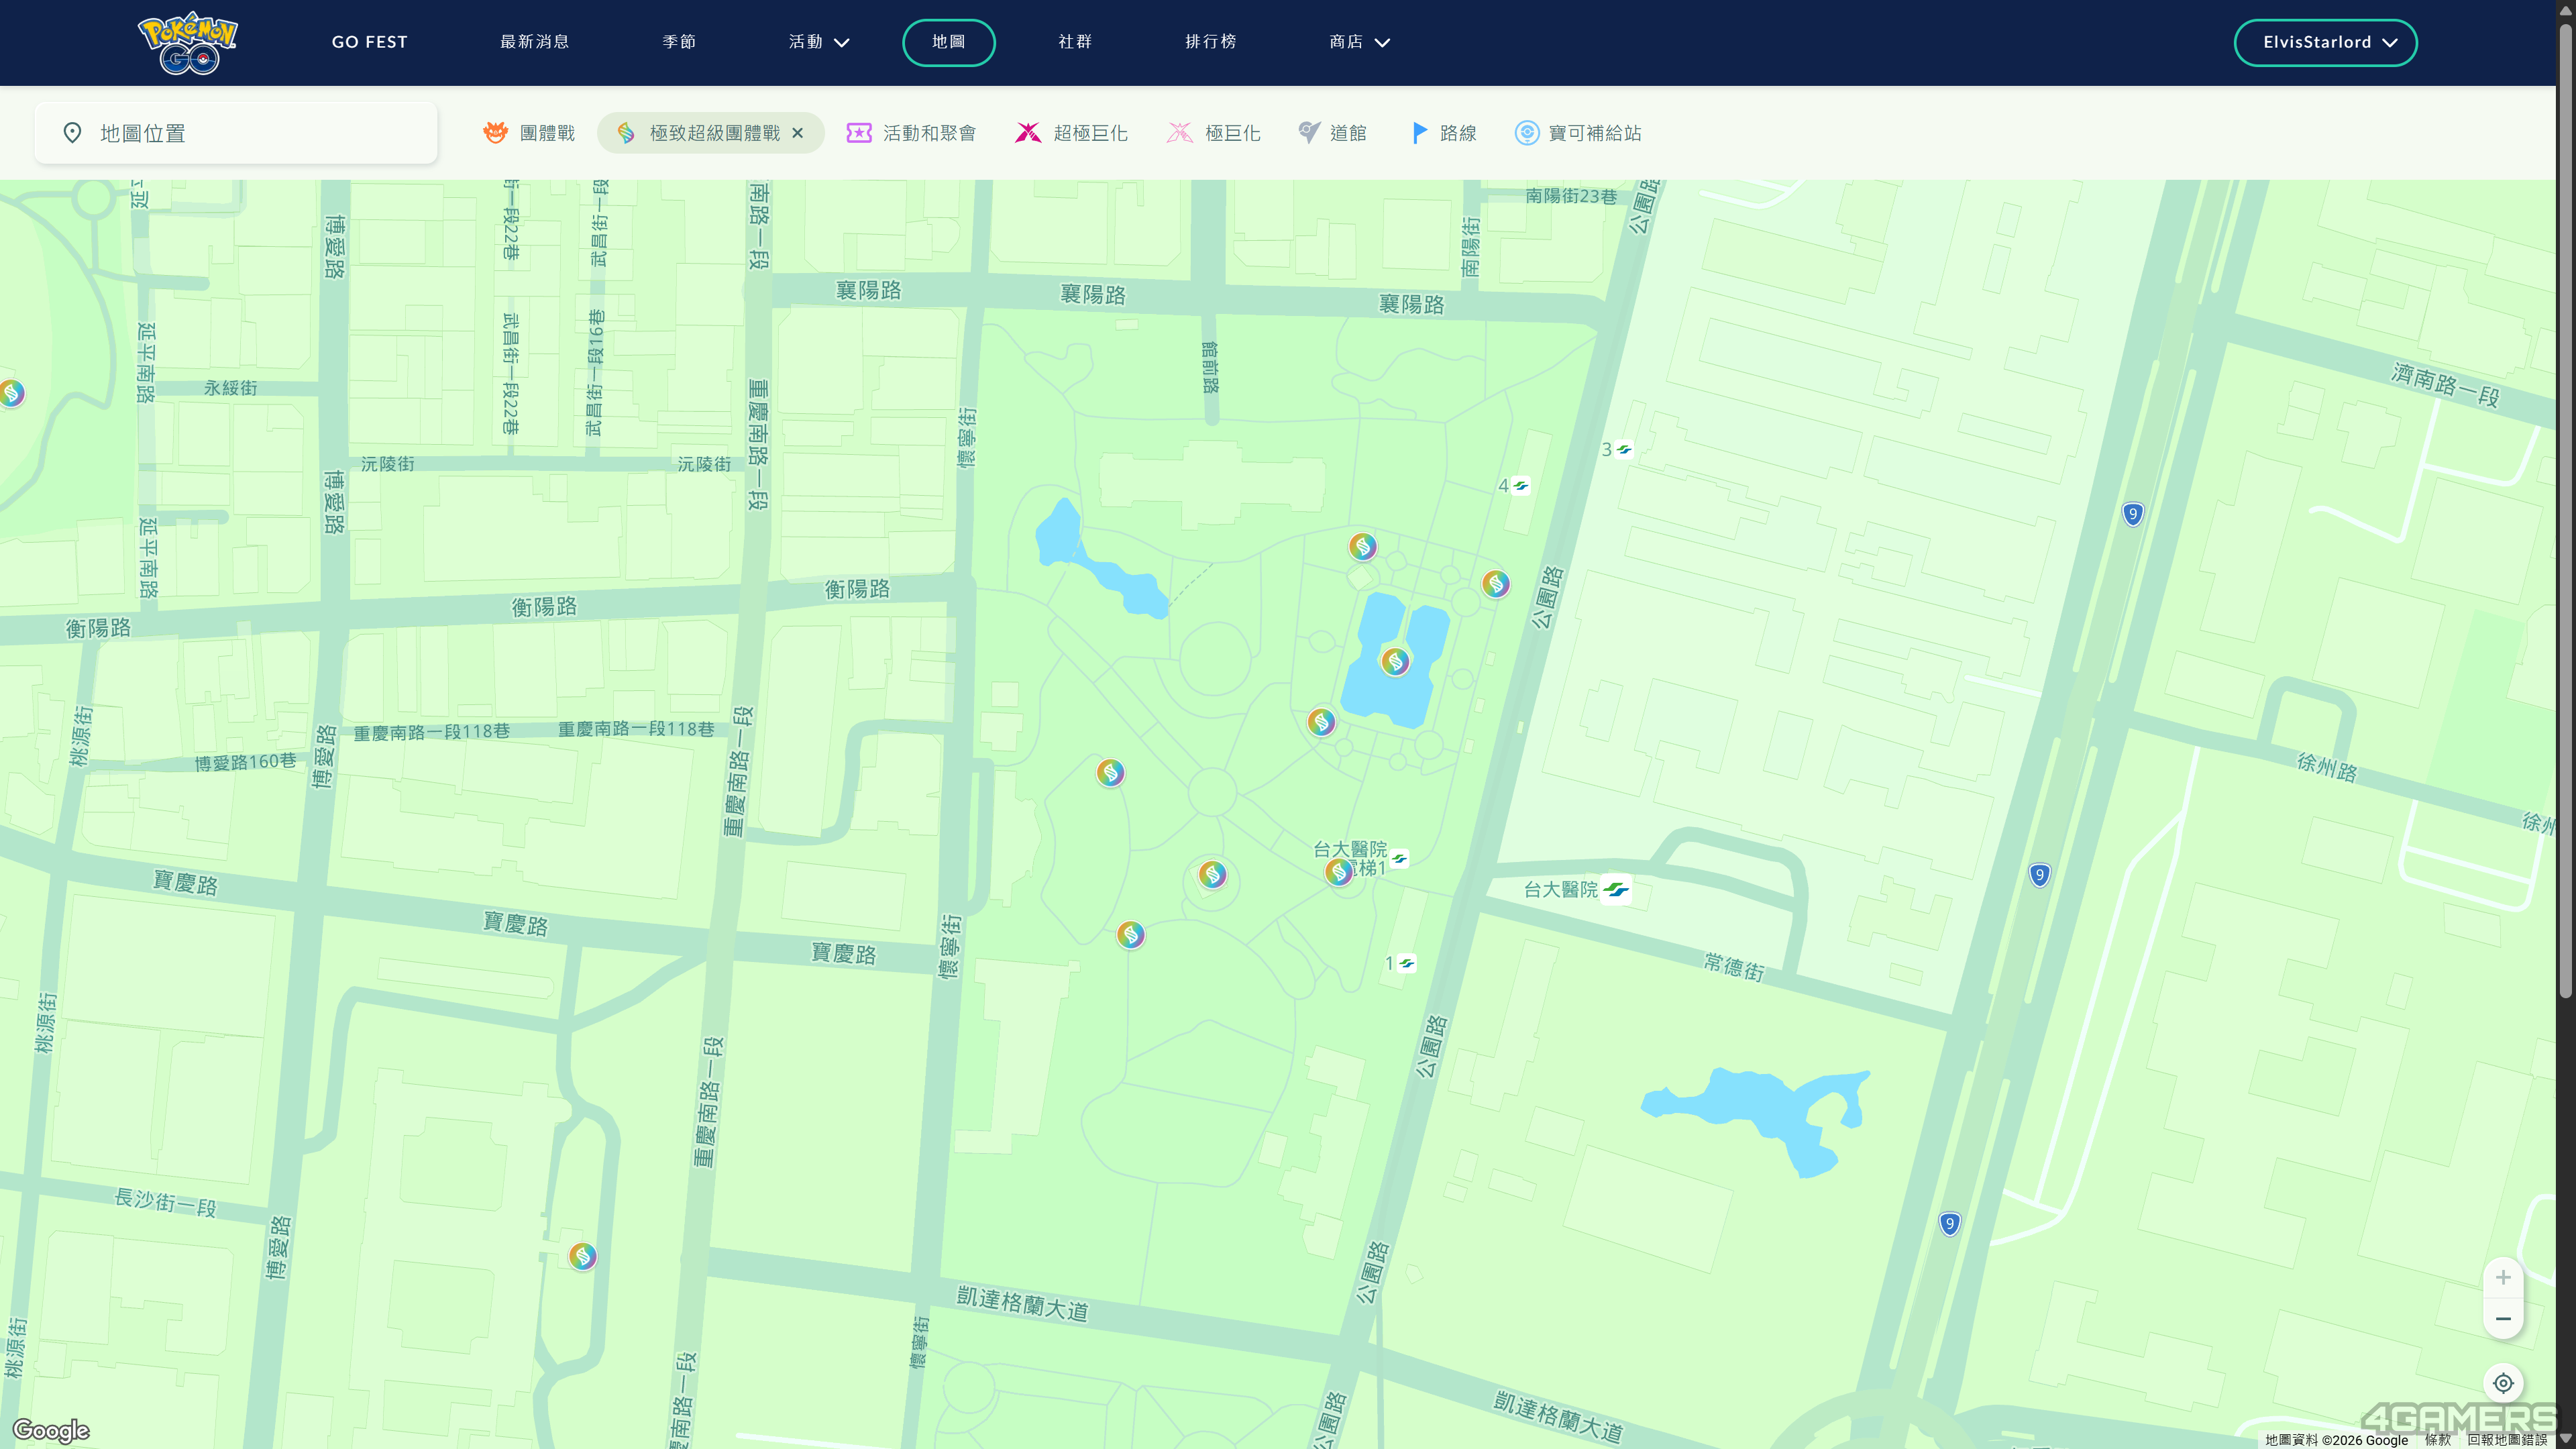Image resolution: width=2576 pixels, height=1449 pixels.
Task: Click the 台大醫院 metro station icon
Action: point(1616,889)
